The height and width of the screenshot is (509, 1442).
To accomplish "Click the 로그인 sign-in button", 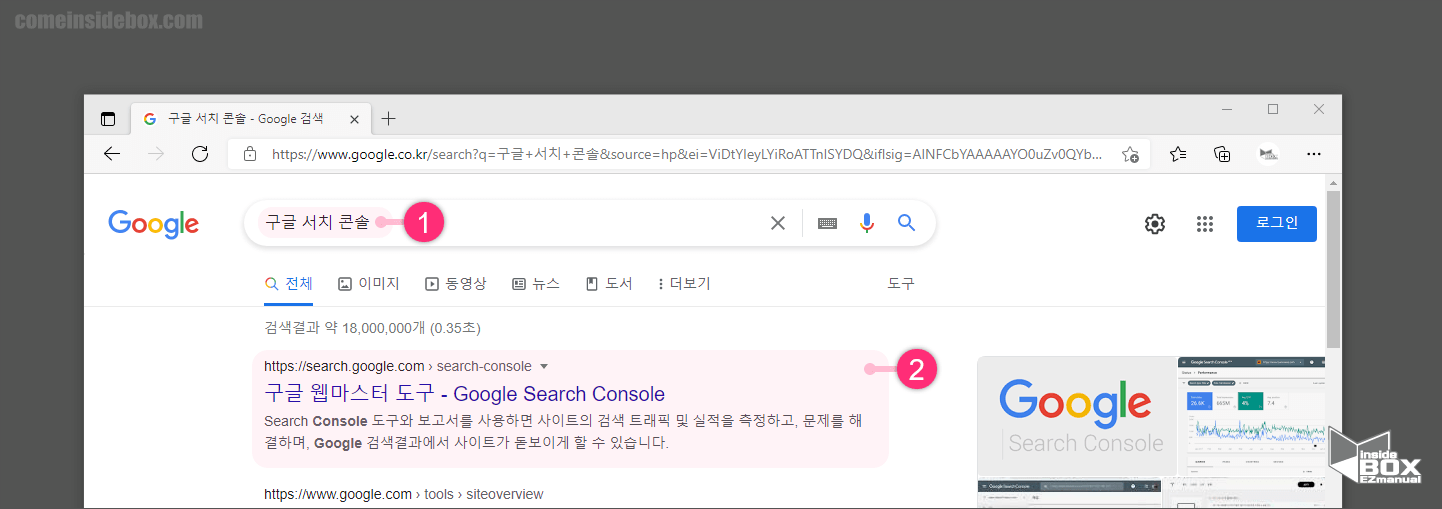I will pyautogui.click(x=1277, y=223).
